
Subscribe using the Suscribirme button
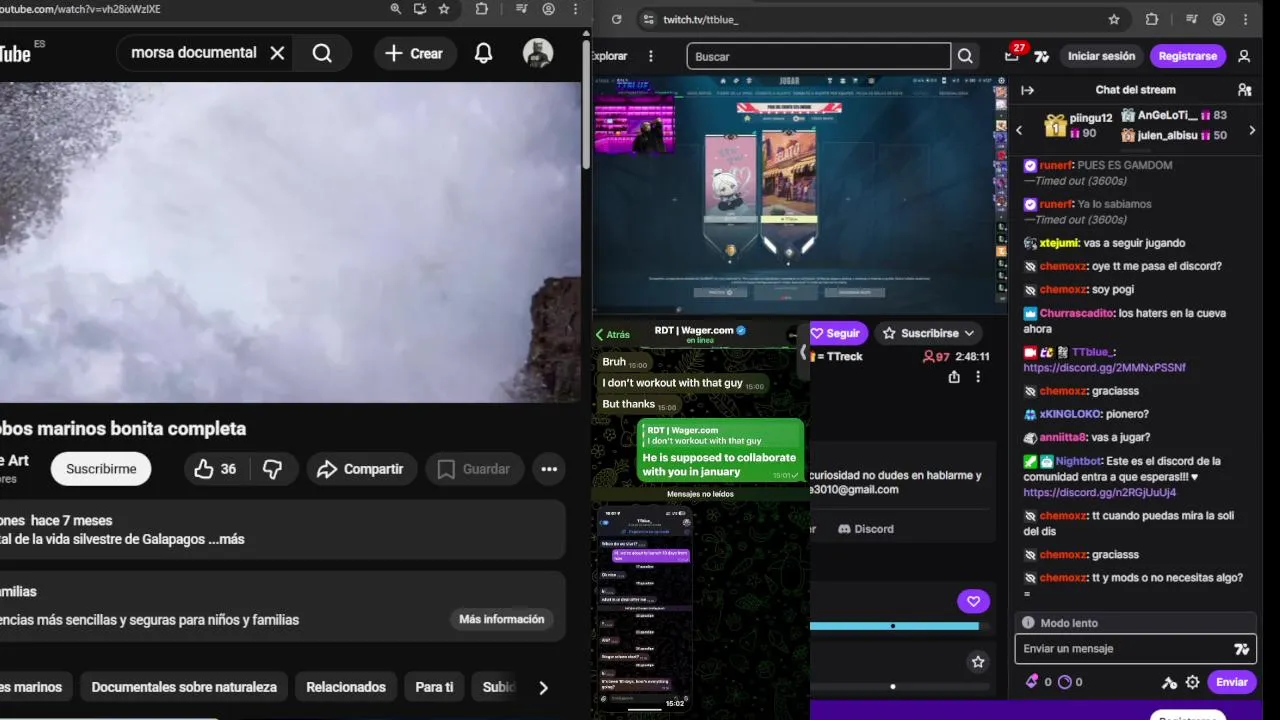[x=101, y=469]
